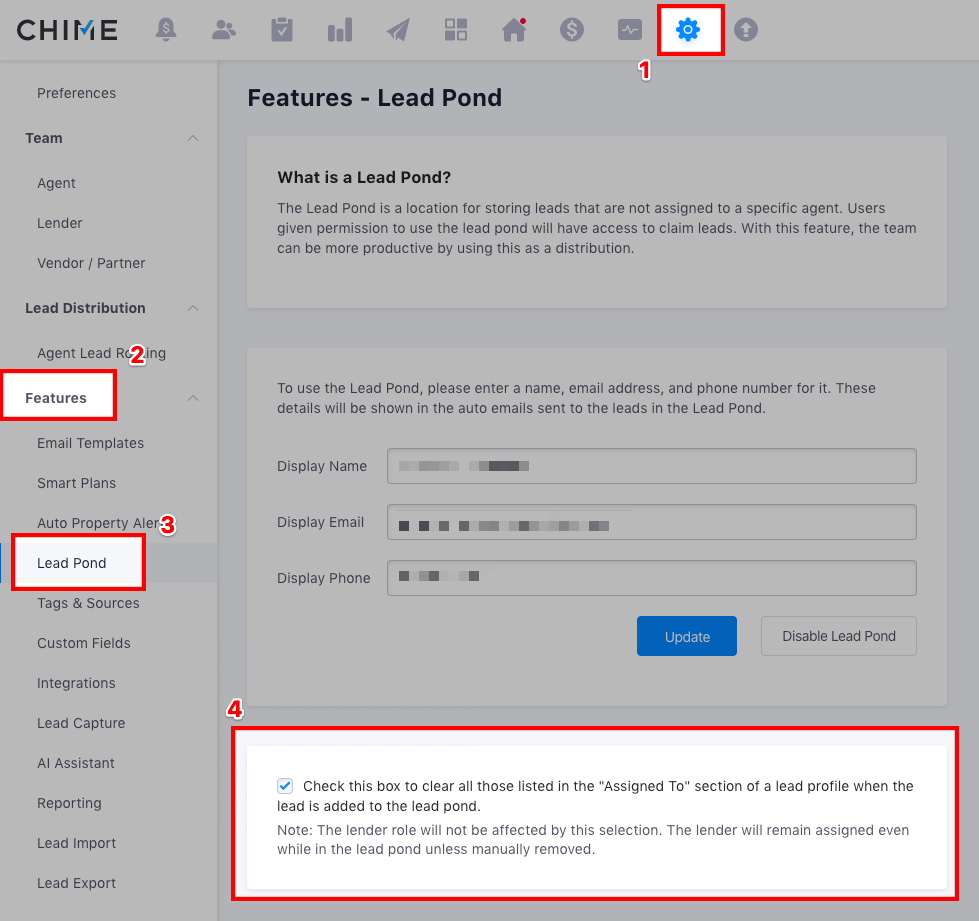Open the Reporting bar chart icon
This screenshot has width=979, height=921.
click(x=340, y=30)
